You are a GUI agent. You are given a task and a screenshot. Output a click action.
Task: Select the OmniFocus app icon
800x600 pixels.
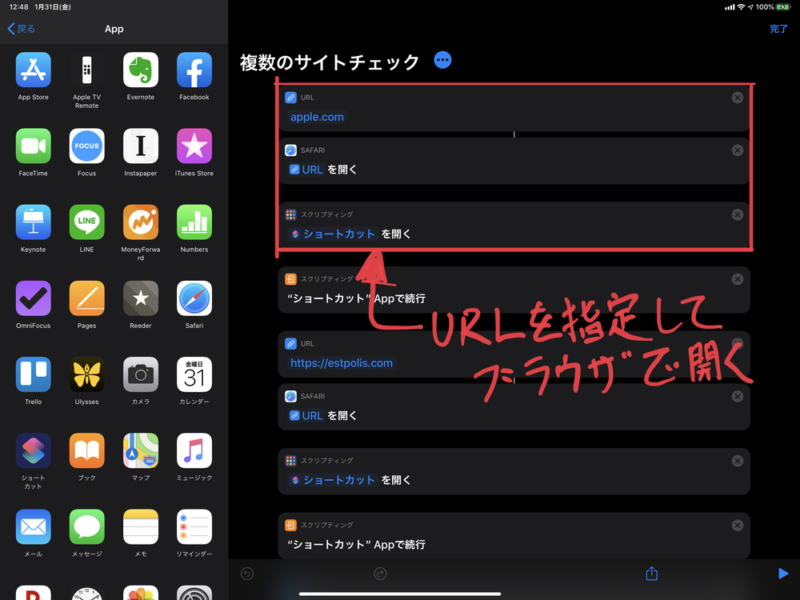(33, 298)
